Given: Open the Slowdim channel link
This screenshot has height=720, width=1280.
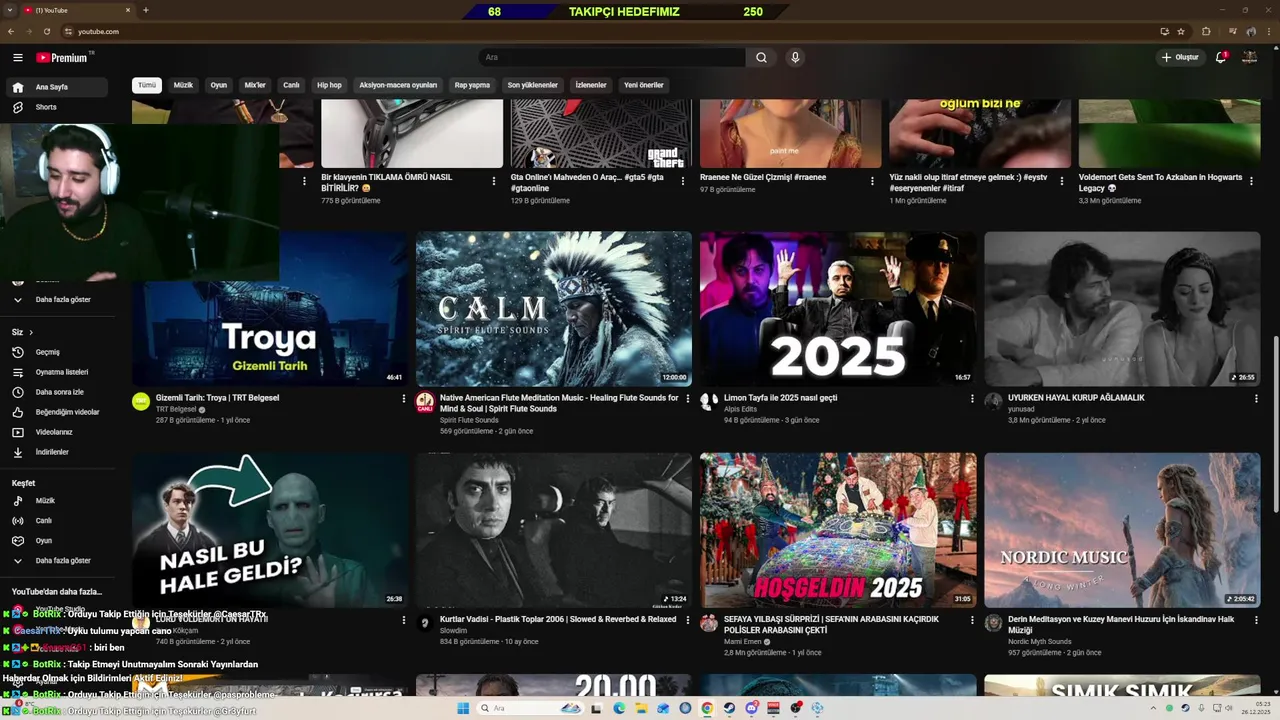Looking at the screenshot, I should 454,631.
